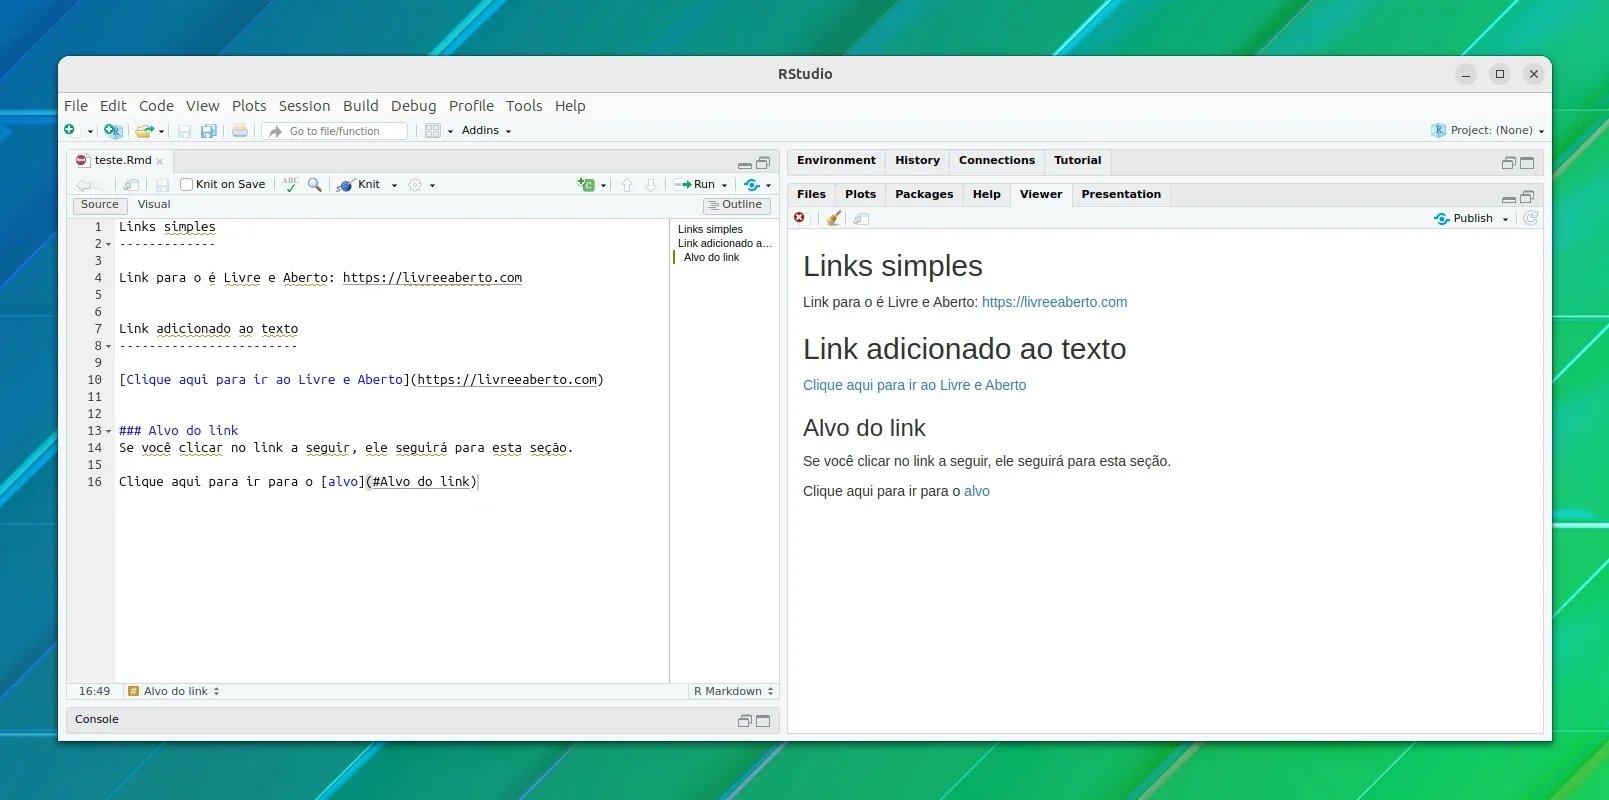Screen dimensions: 1609x800
Task: Open New File dropdown arrow
Action: 90,131
